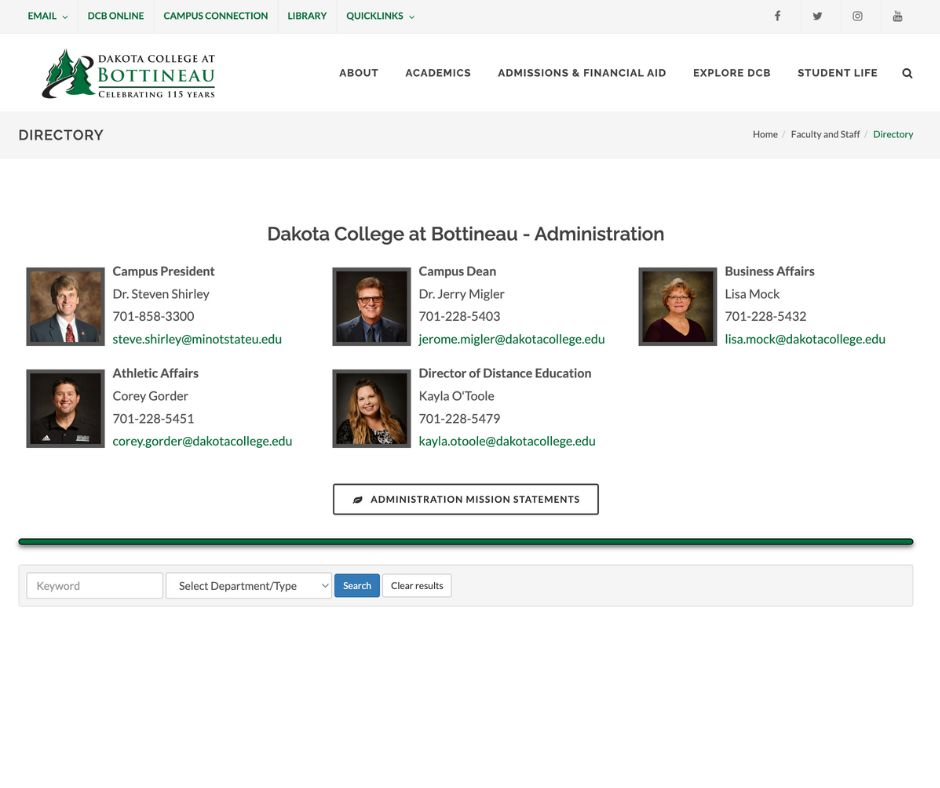Viewport: 940px width, 788px height.
Task: Open the Instagram social icon
Action: point(857,16)
